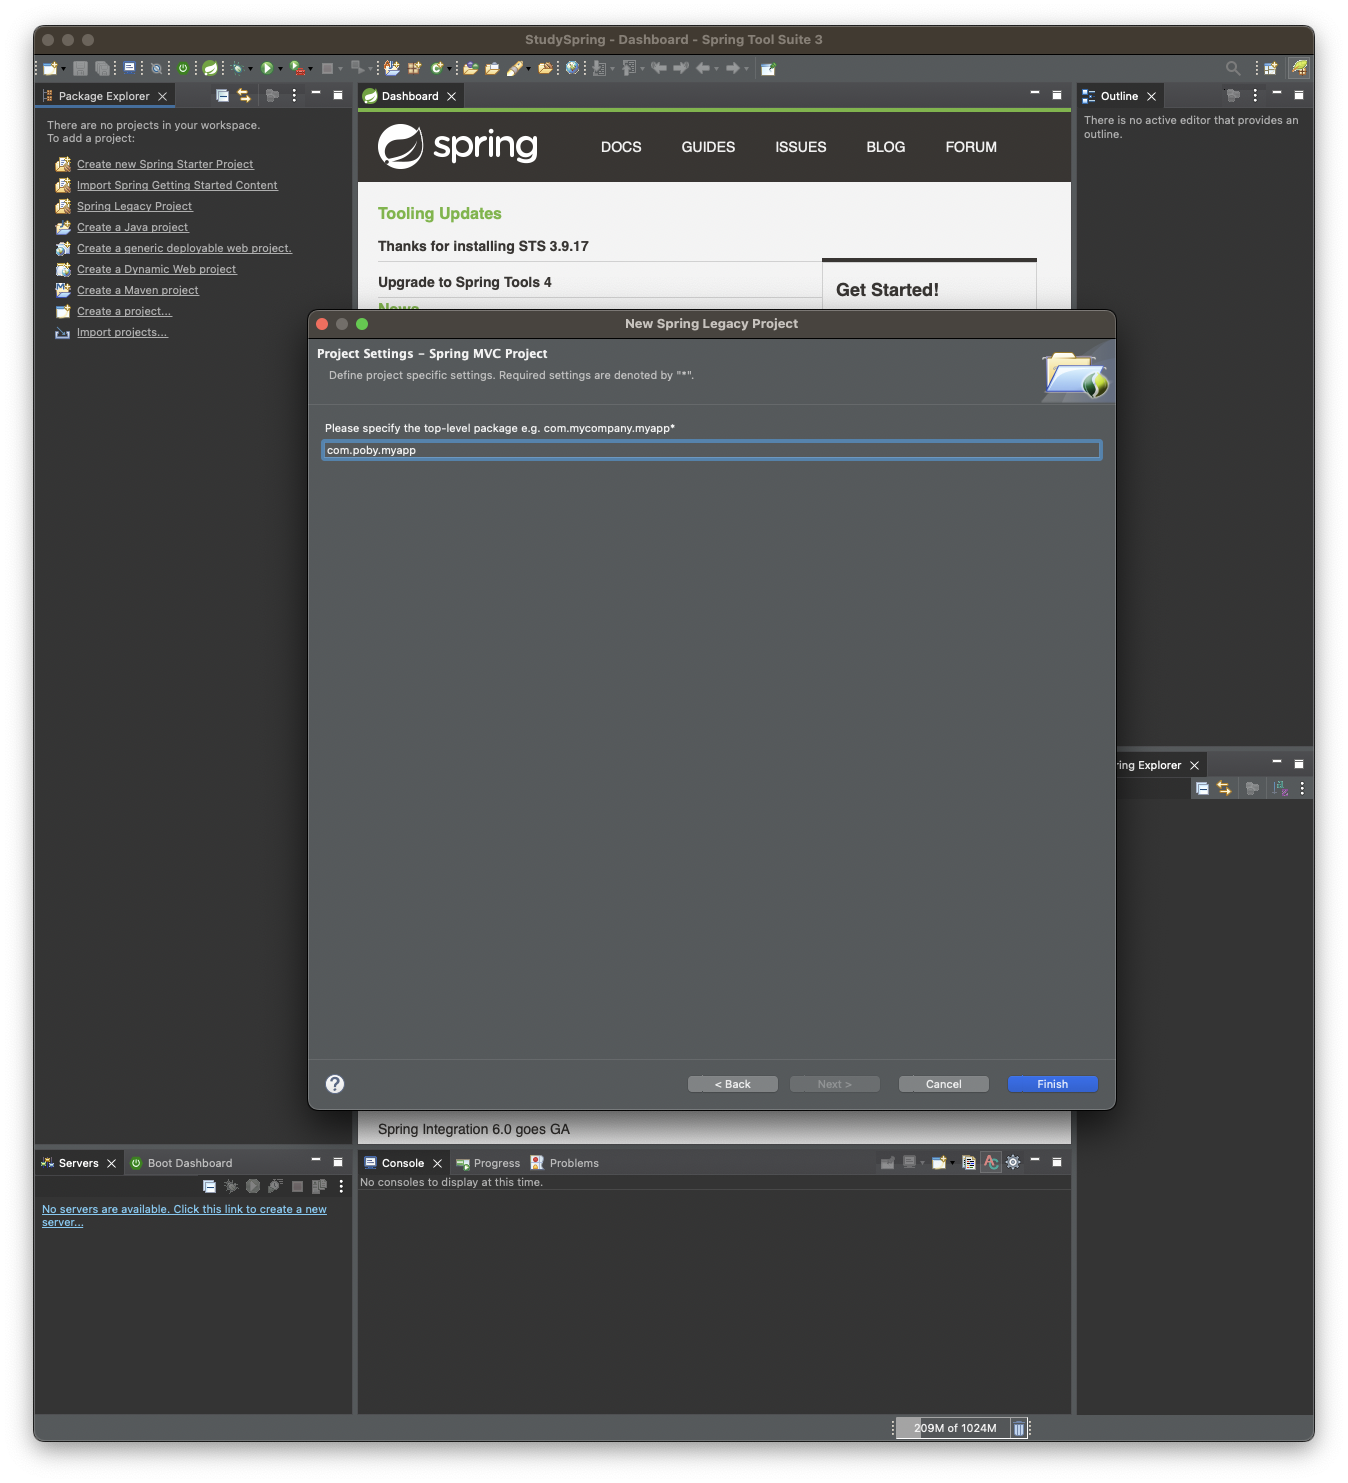1348x1483 pixels.
Task: Click the New Java Class toolbar icon
Action: [436, 68]
